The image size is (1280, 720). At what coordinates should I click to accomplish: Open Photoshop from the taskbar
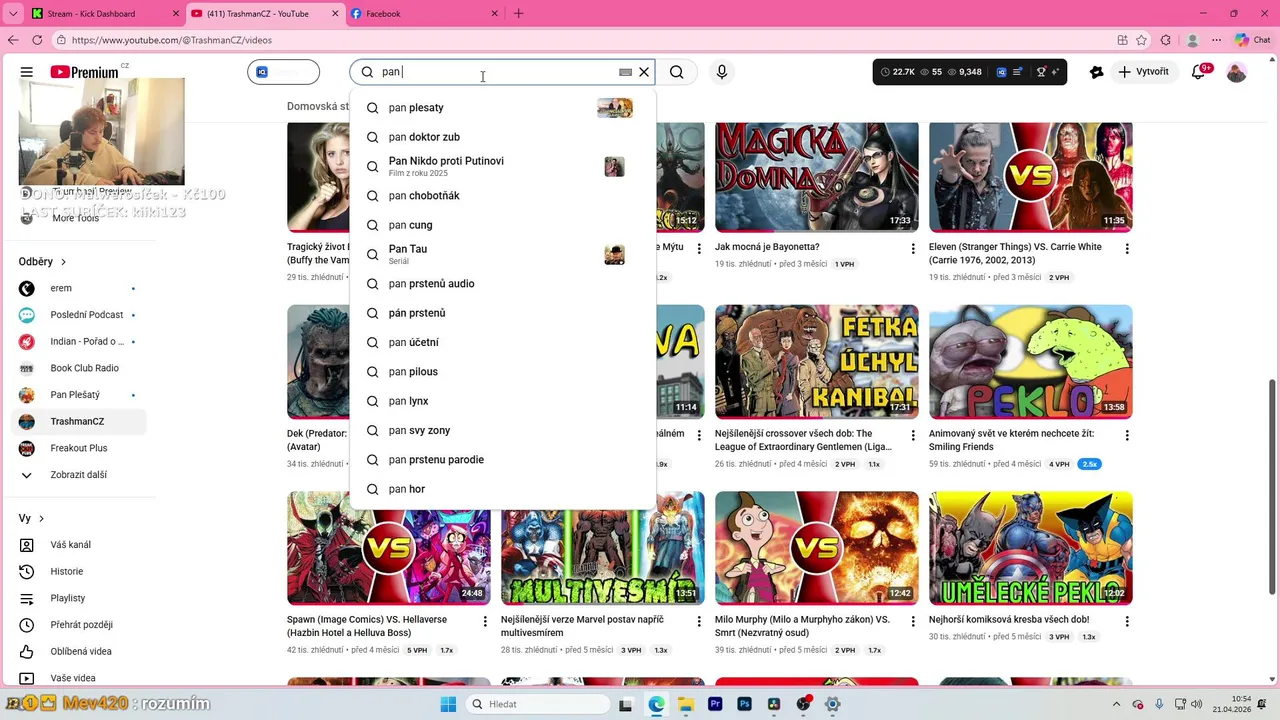tap(744, 704)
